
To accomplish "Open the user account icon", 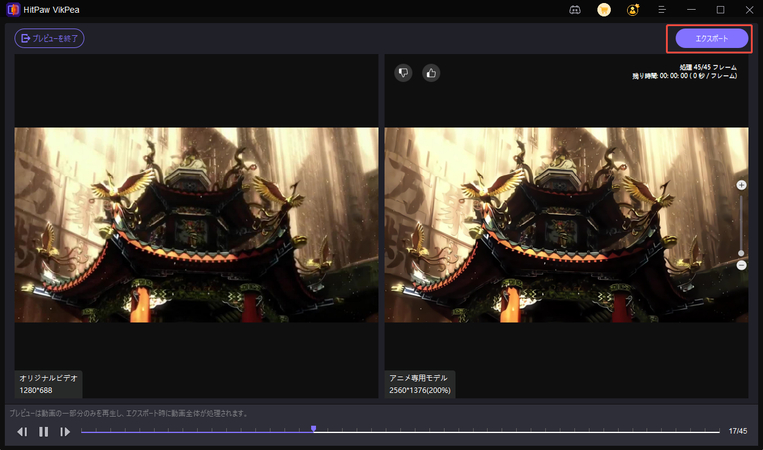I will tap(633, 10).
